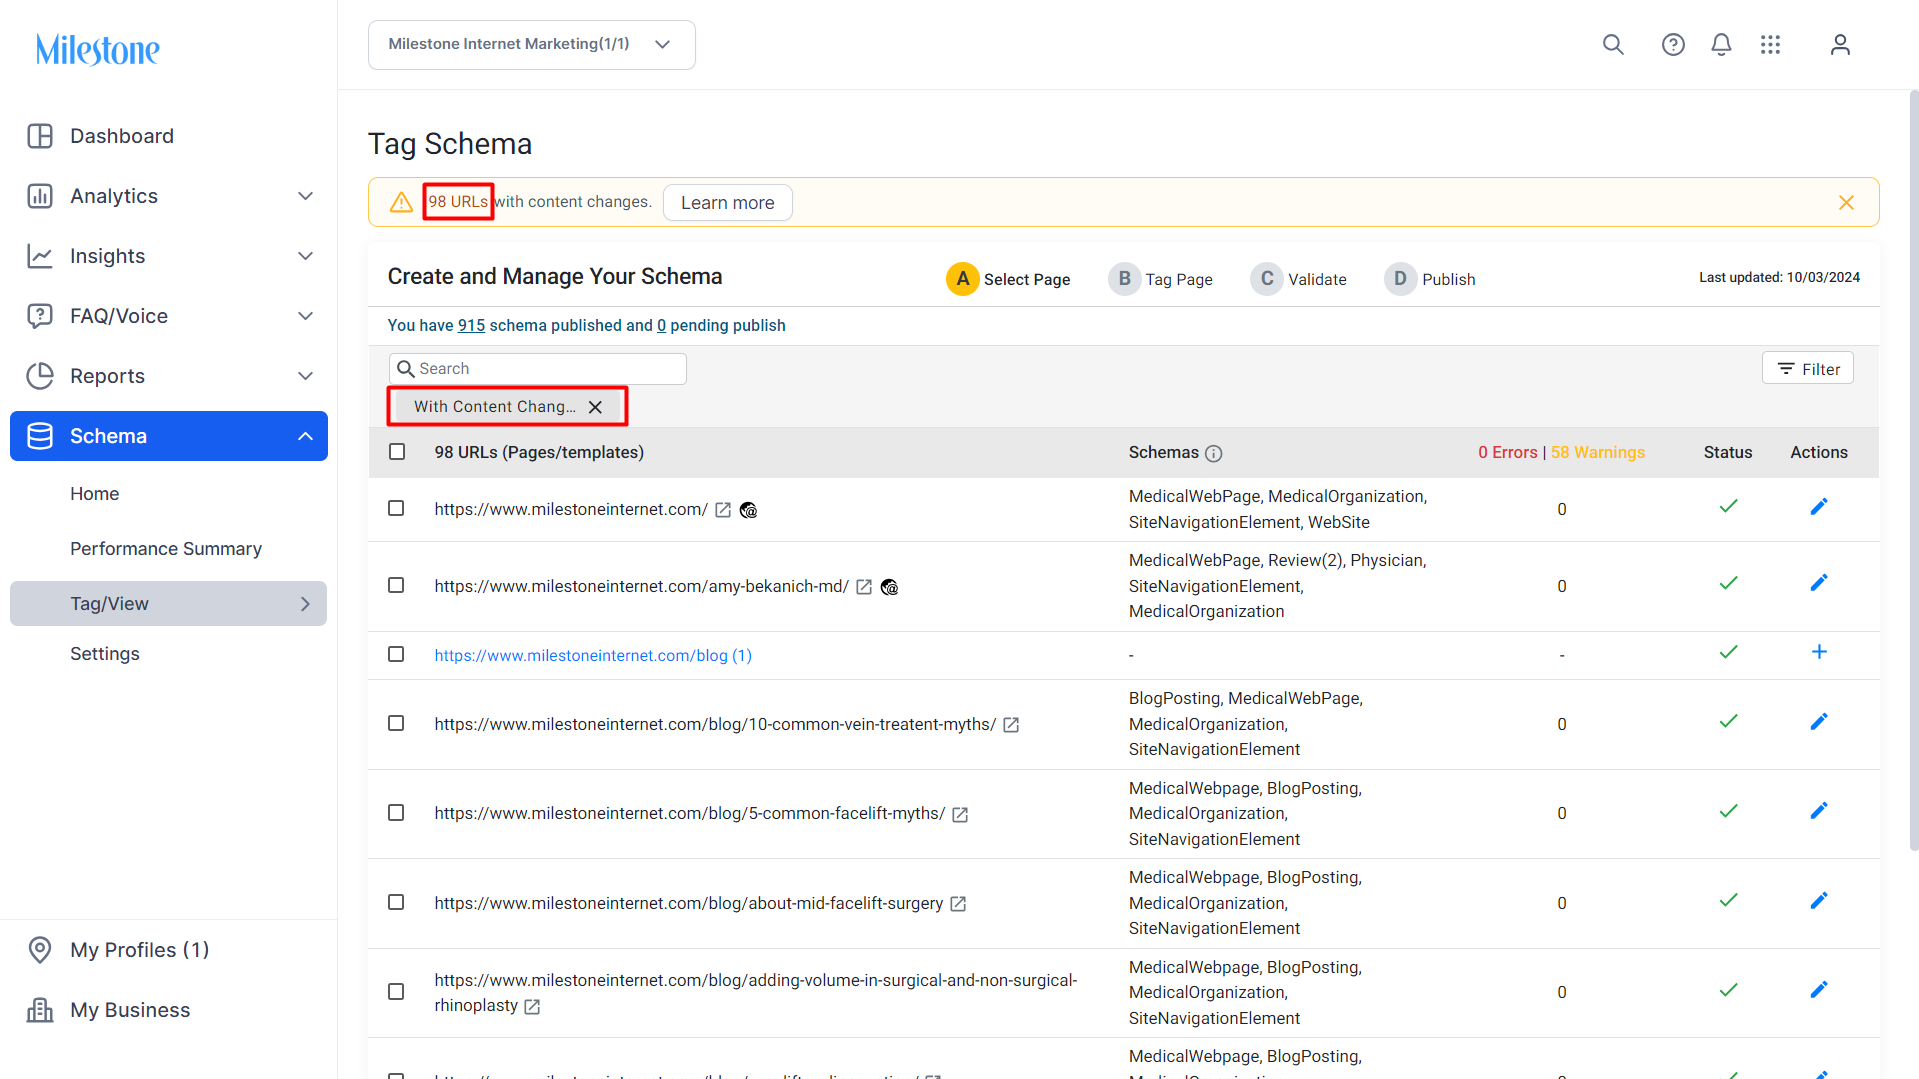
Task: Click the Milestone logo
Action: [x=98, y=49]
